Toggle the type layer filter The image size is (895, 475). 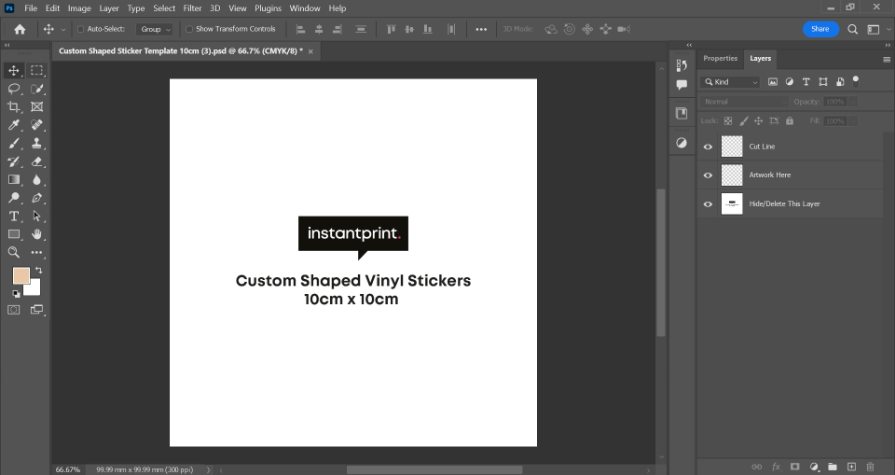pos(806,82)
